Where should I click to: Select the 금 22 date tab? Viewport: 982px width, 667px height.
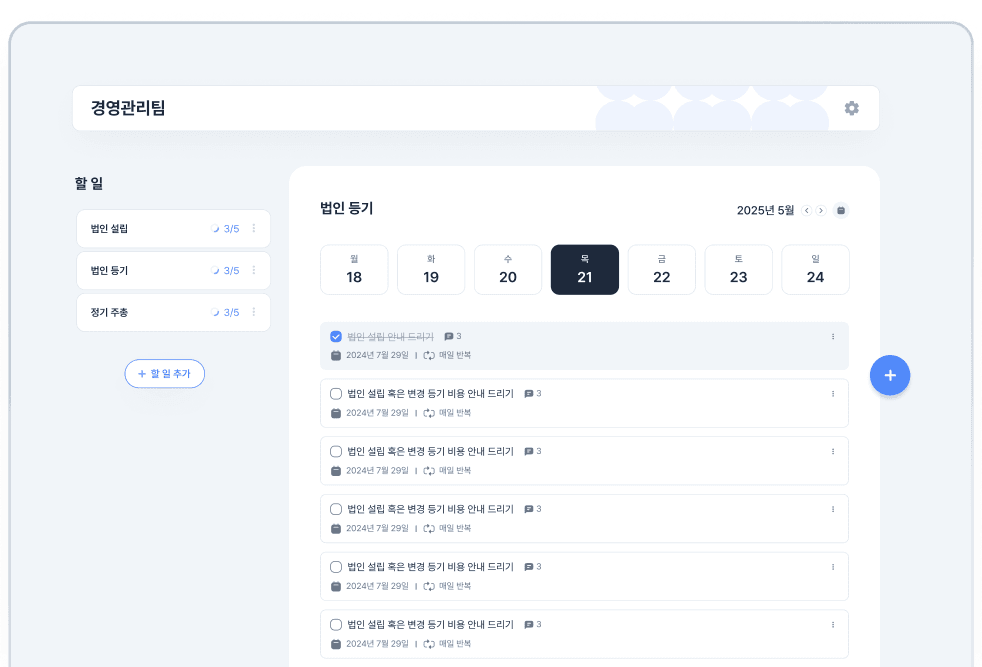tap(661, 269)
